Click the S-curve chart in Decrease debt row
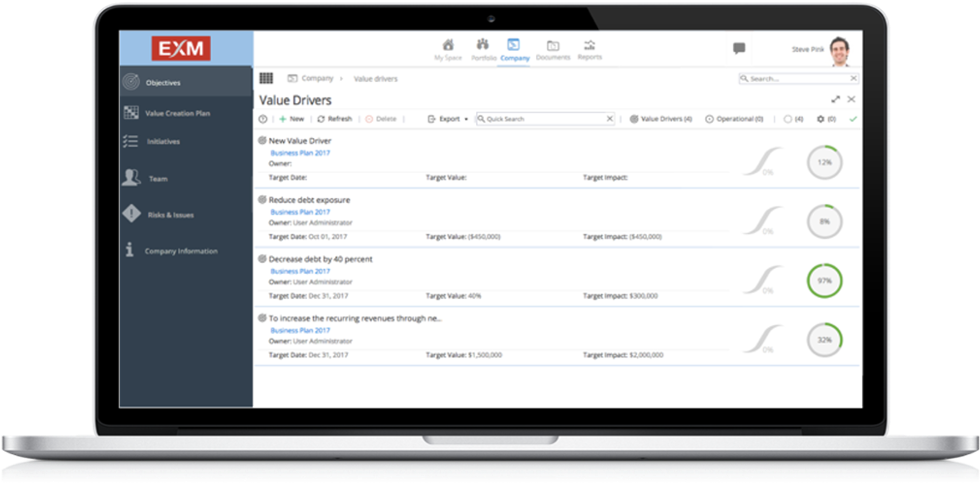 coord(762,280)
